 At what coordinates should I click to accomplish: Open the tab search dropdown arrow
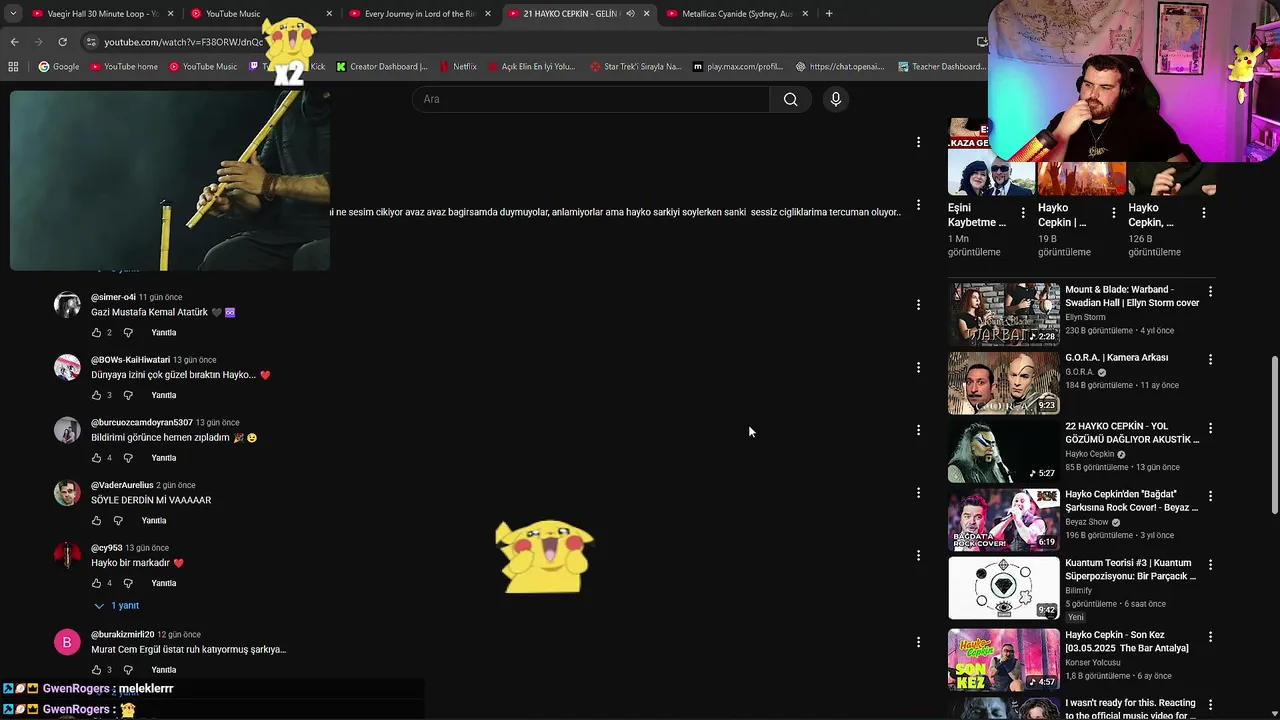pyautogui.click(x=13, y=14)
